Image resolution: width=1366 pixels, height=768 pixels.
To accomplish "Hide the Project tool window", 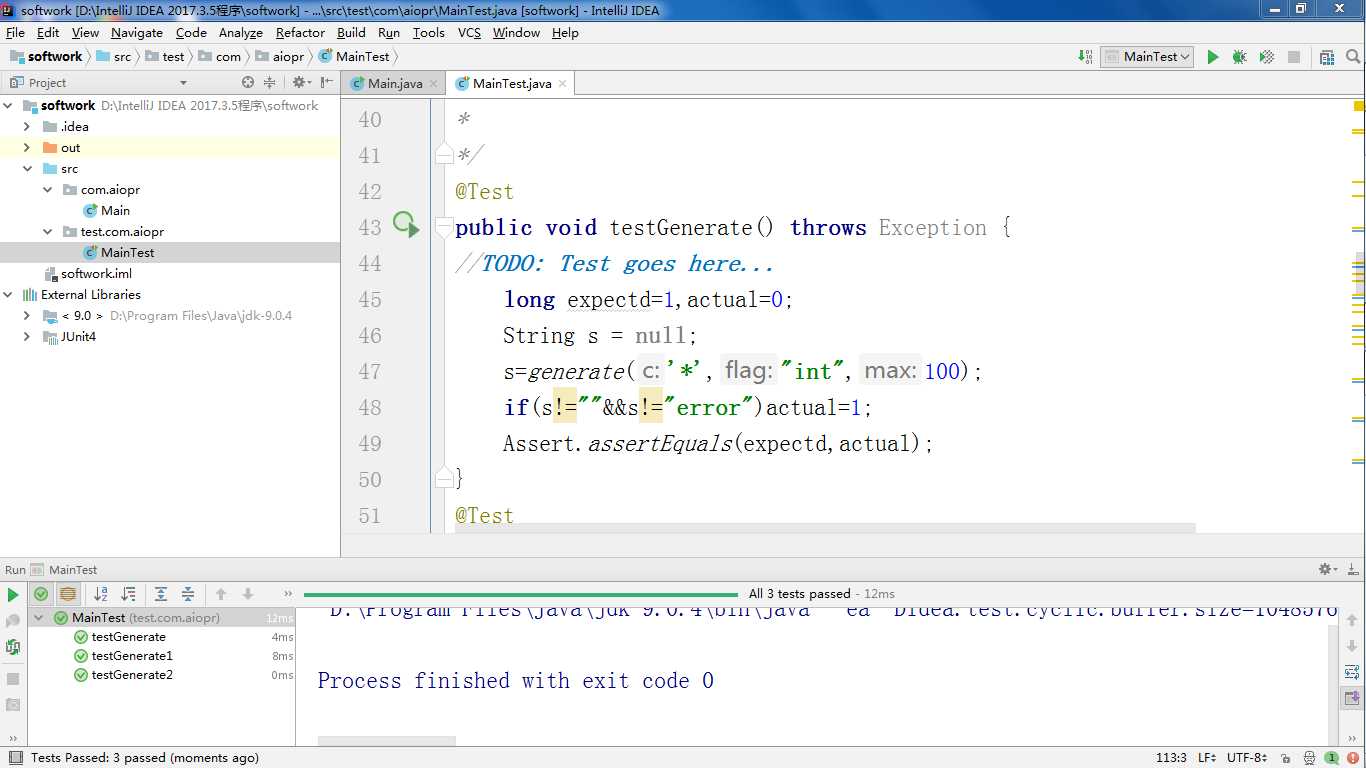I will point(327,83).
